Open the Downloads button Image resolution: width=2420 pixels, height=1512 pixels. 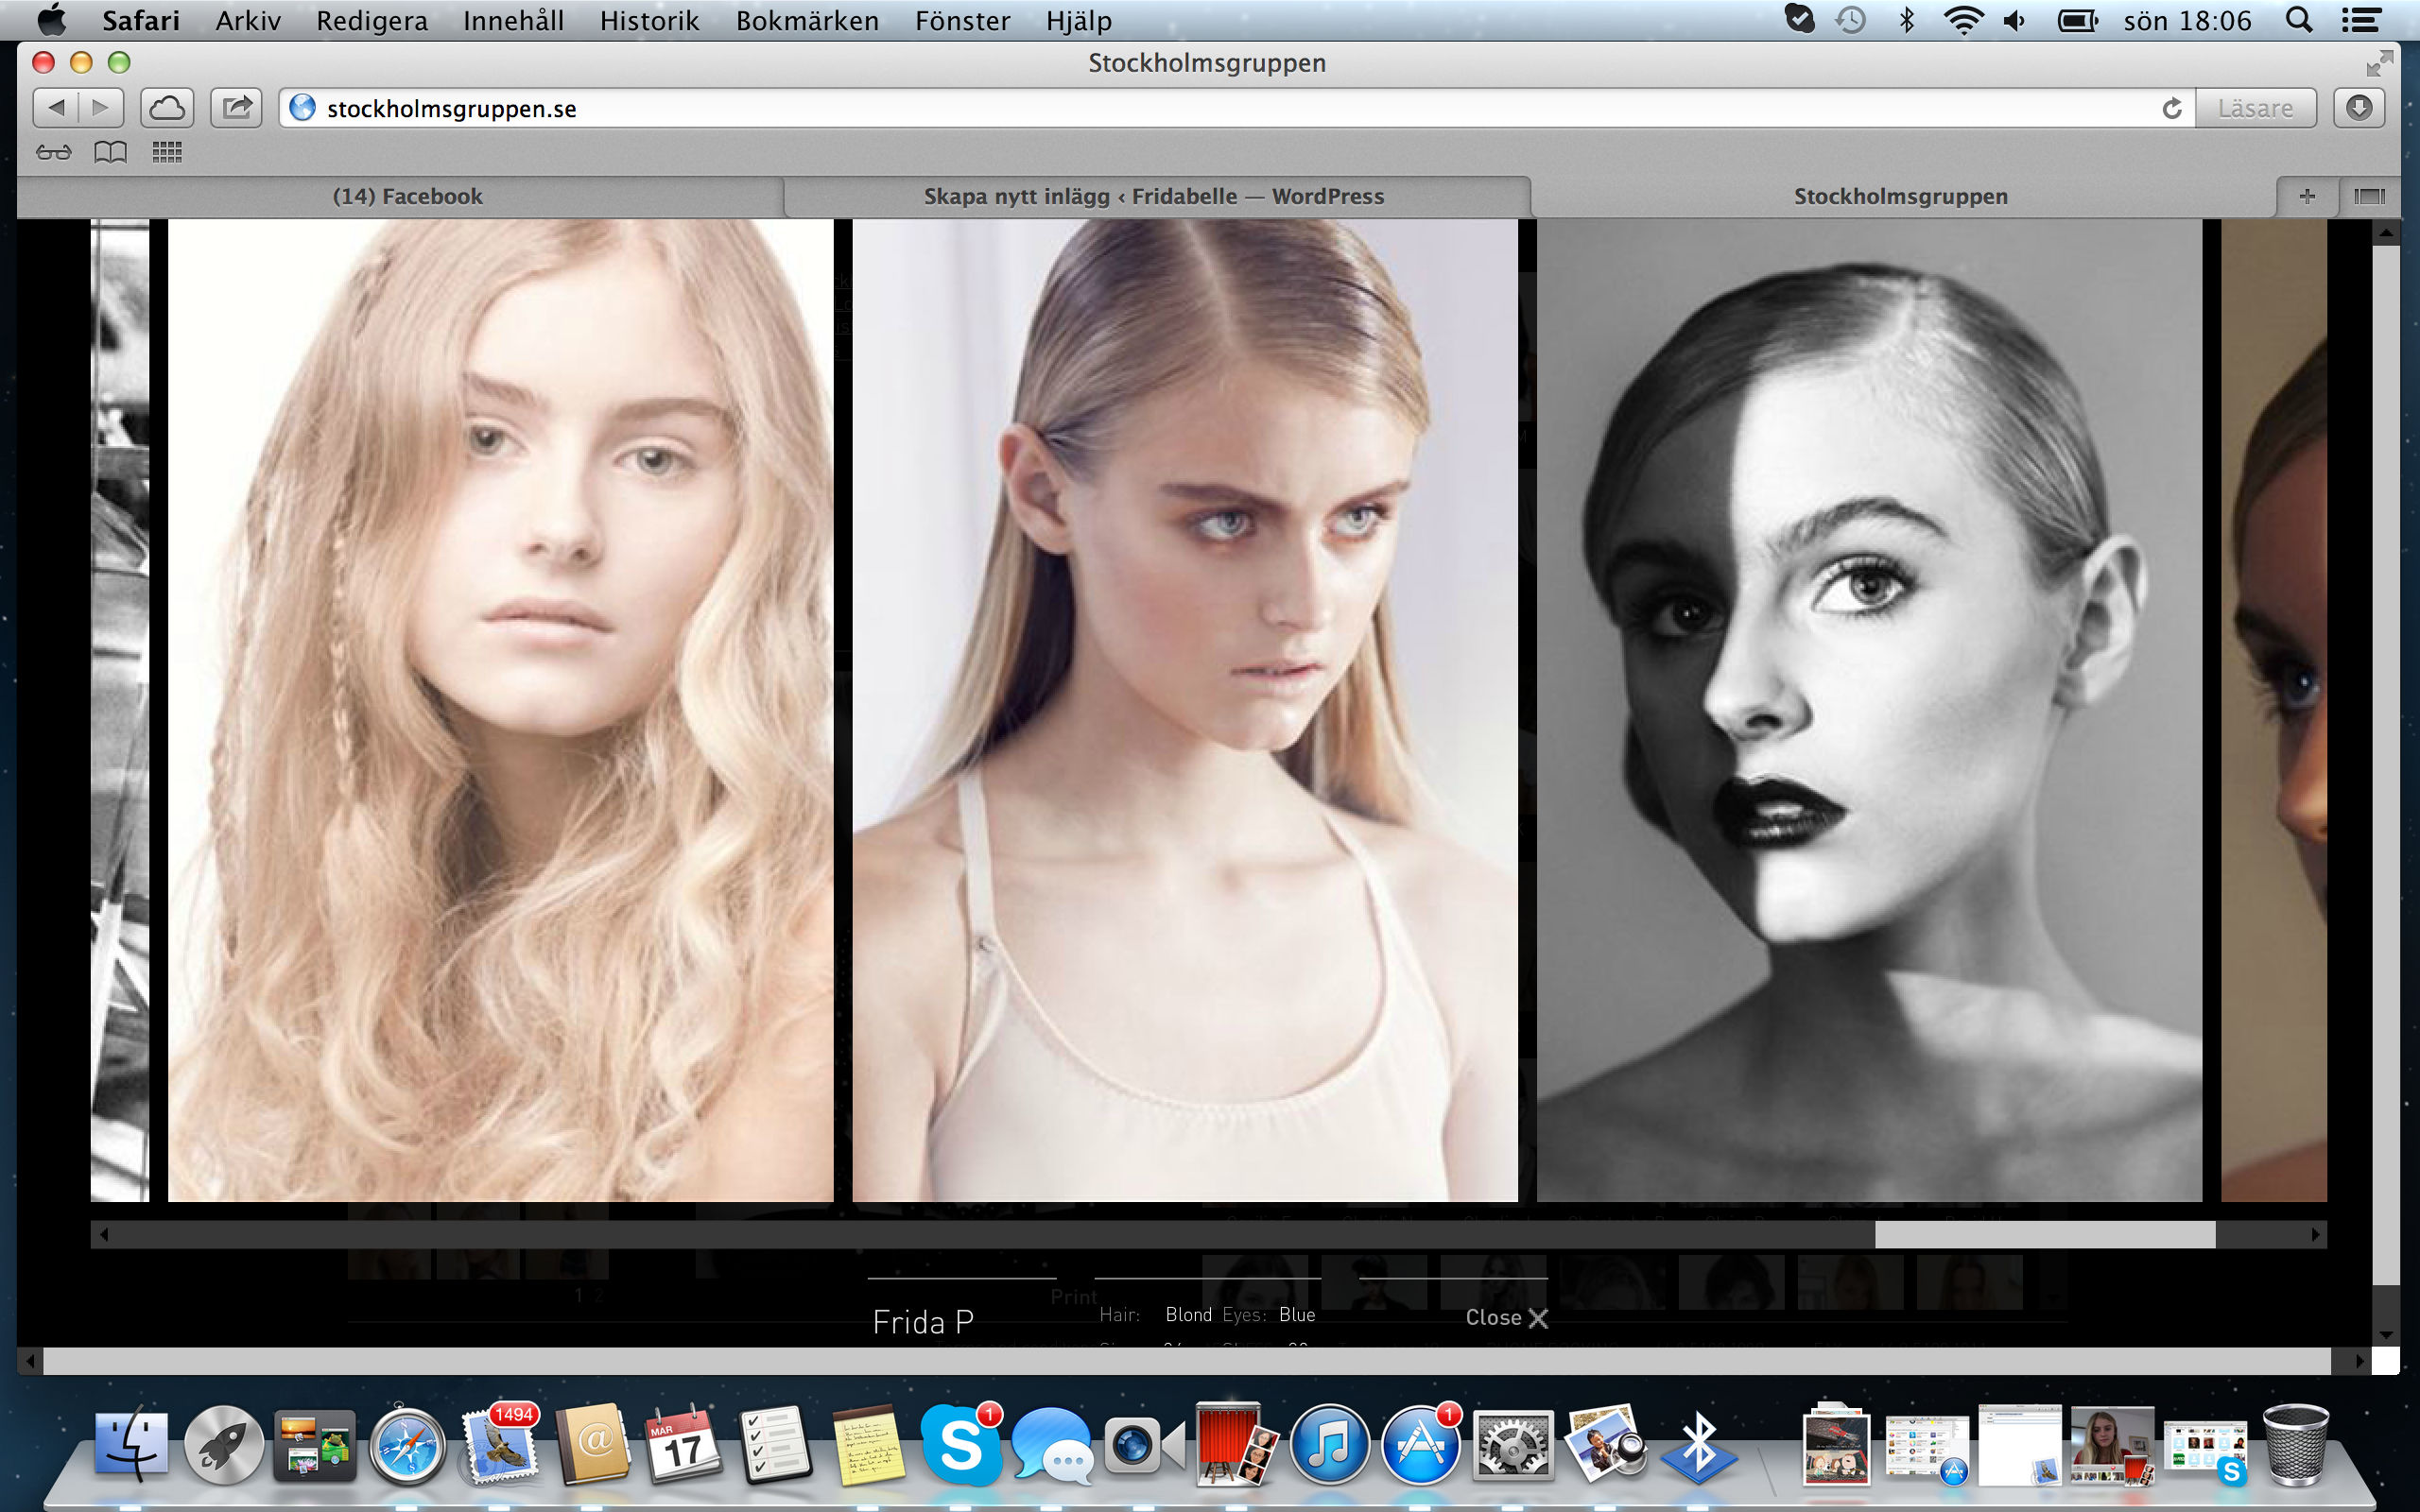(2358, 108)
